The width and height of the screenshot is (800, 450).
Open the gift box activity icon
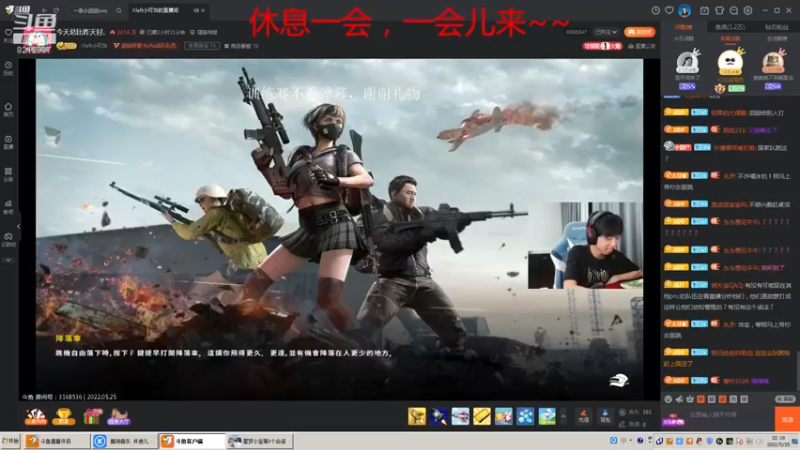[92, 416]
